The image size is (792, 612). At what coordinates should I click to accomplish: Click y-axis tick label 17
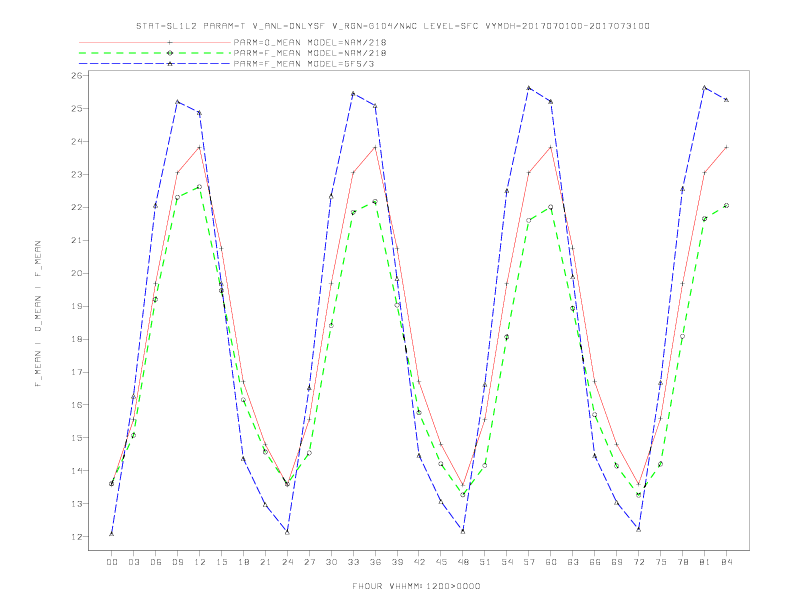click(77, 372)
